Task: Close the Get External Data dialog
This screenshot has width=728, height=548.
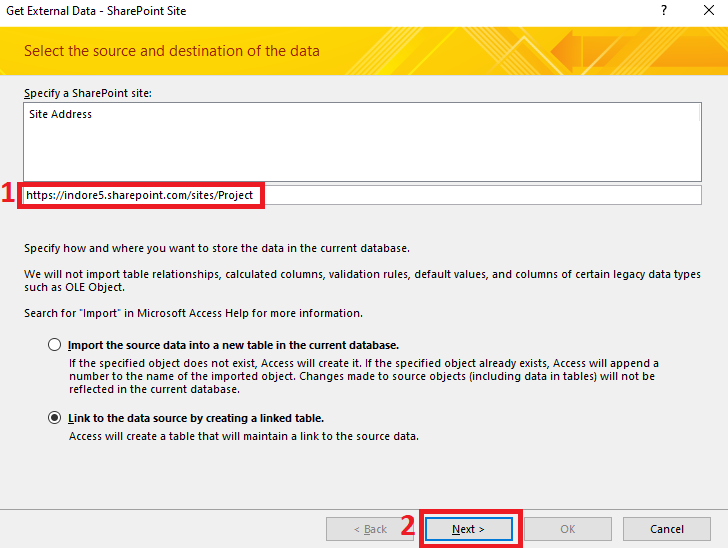Action: tap(705, 11)
